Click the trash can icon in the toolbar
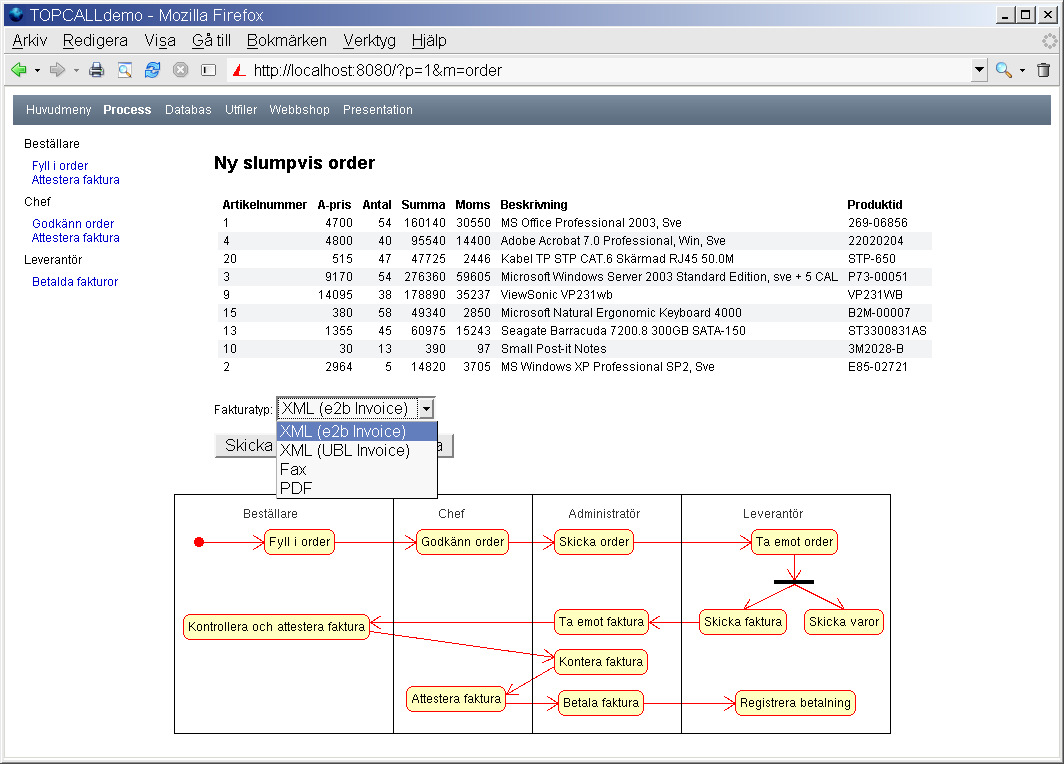1064x764 pixels. coord(1044,70)
